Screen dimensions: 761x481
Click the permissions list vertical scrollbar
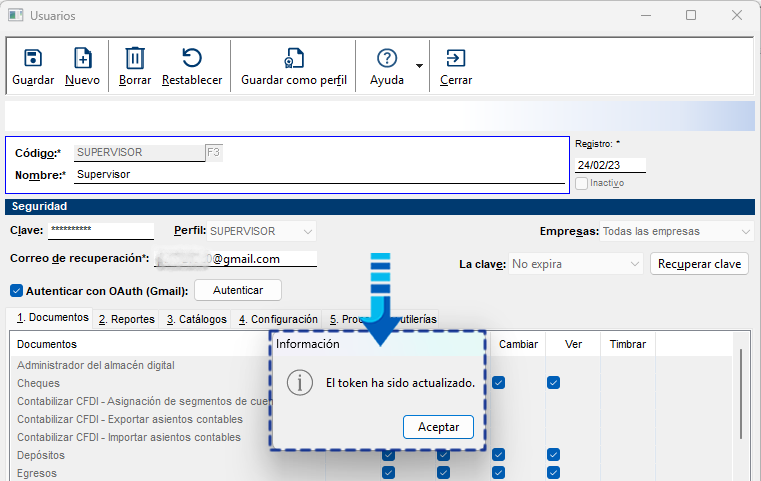point(741,400)
